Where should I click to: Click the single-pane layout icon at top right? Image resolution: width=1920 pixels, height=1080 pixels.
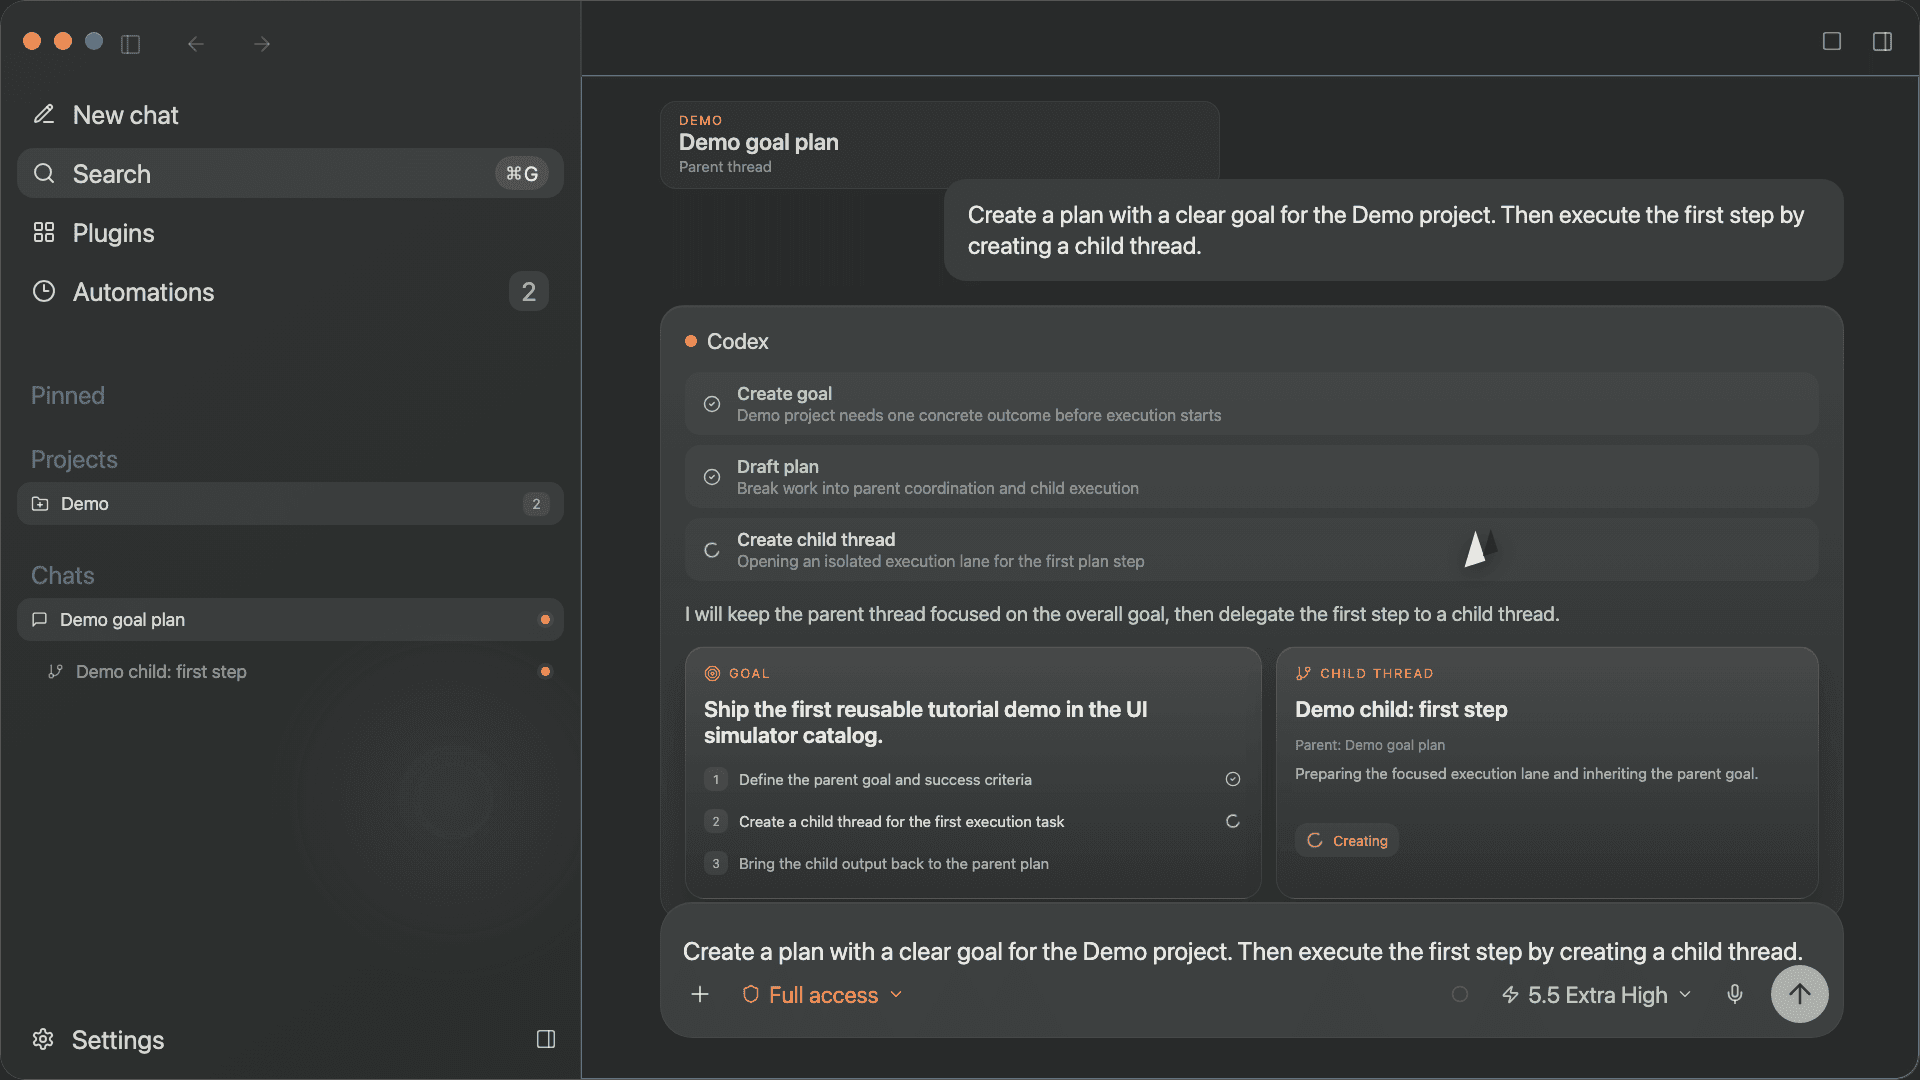click(x=1832, y=41)
